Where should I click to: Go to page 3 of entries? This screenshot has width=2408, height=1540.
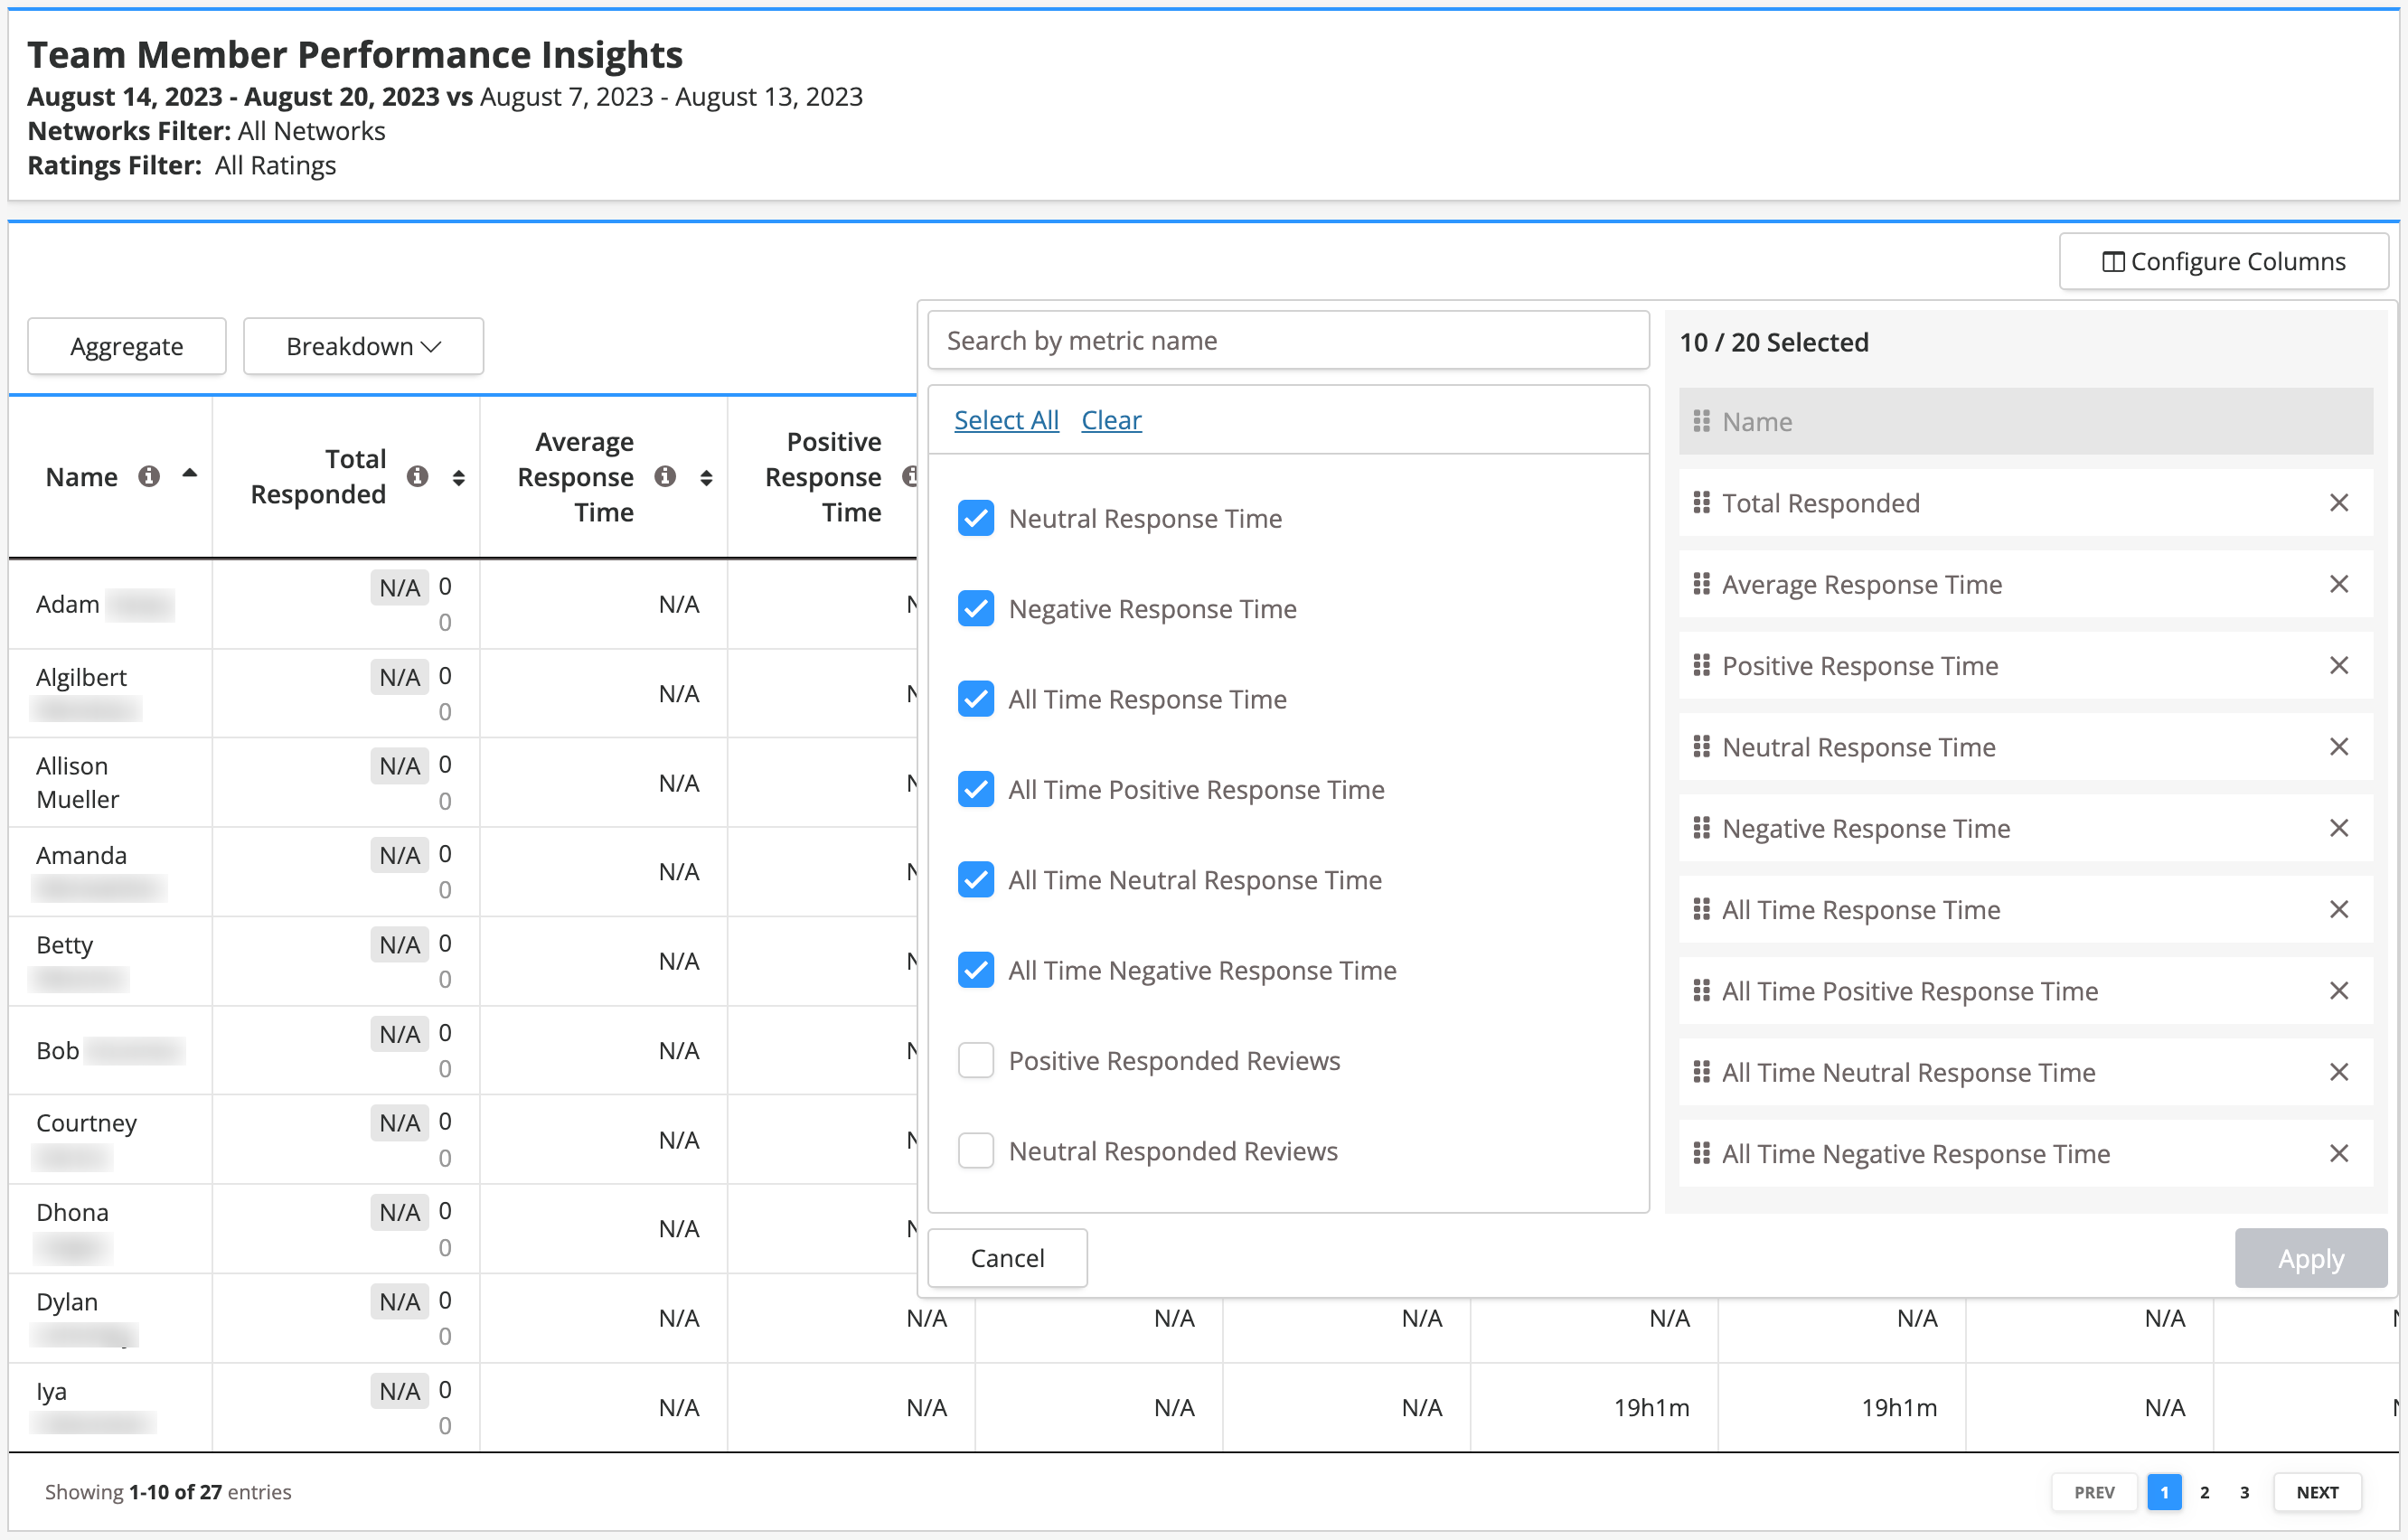point(2244,1492)
